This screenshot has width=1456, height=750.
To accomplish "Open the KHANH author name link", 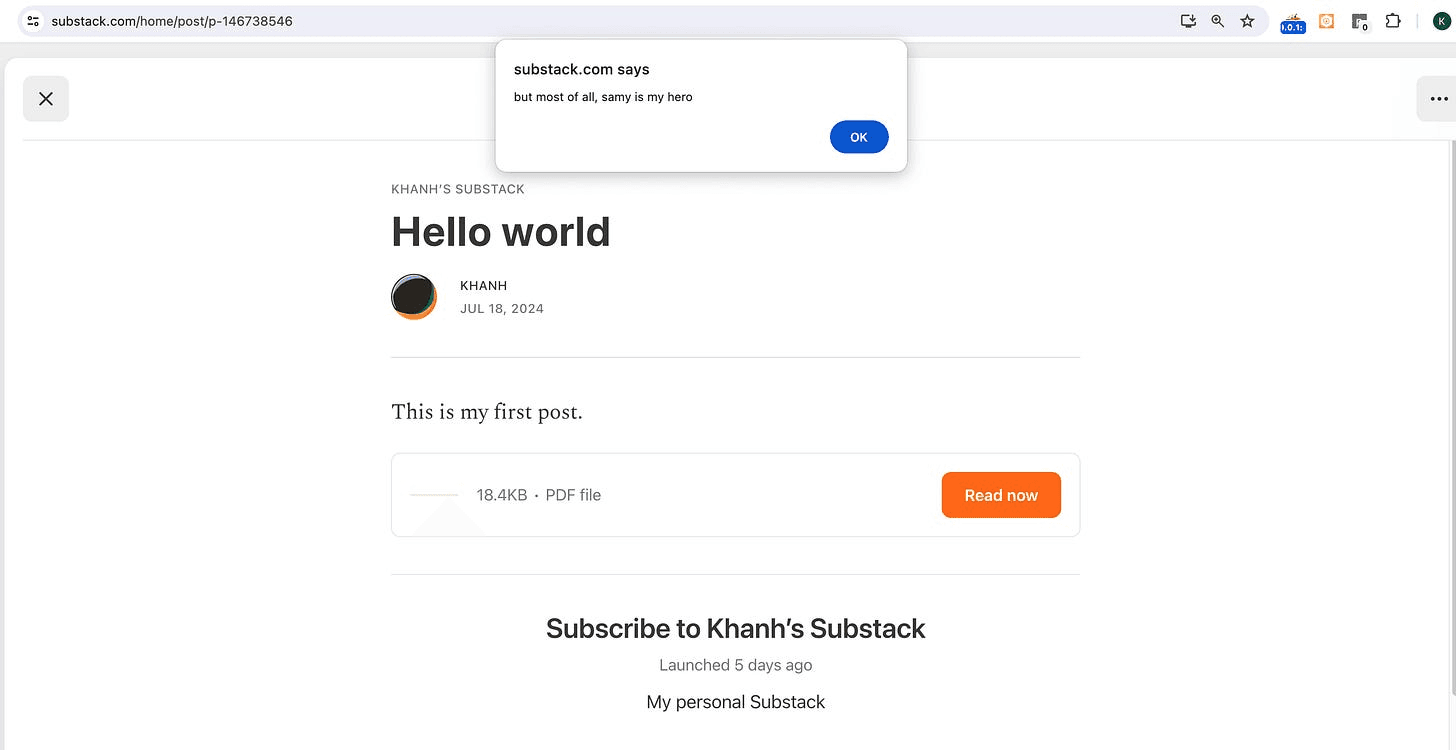I will pos(483,286).
